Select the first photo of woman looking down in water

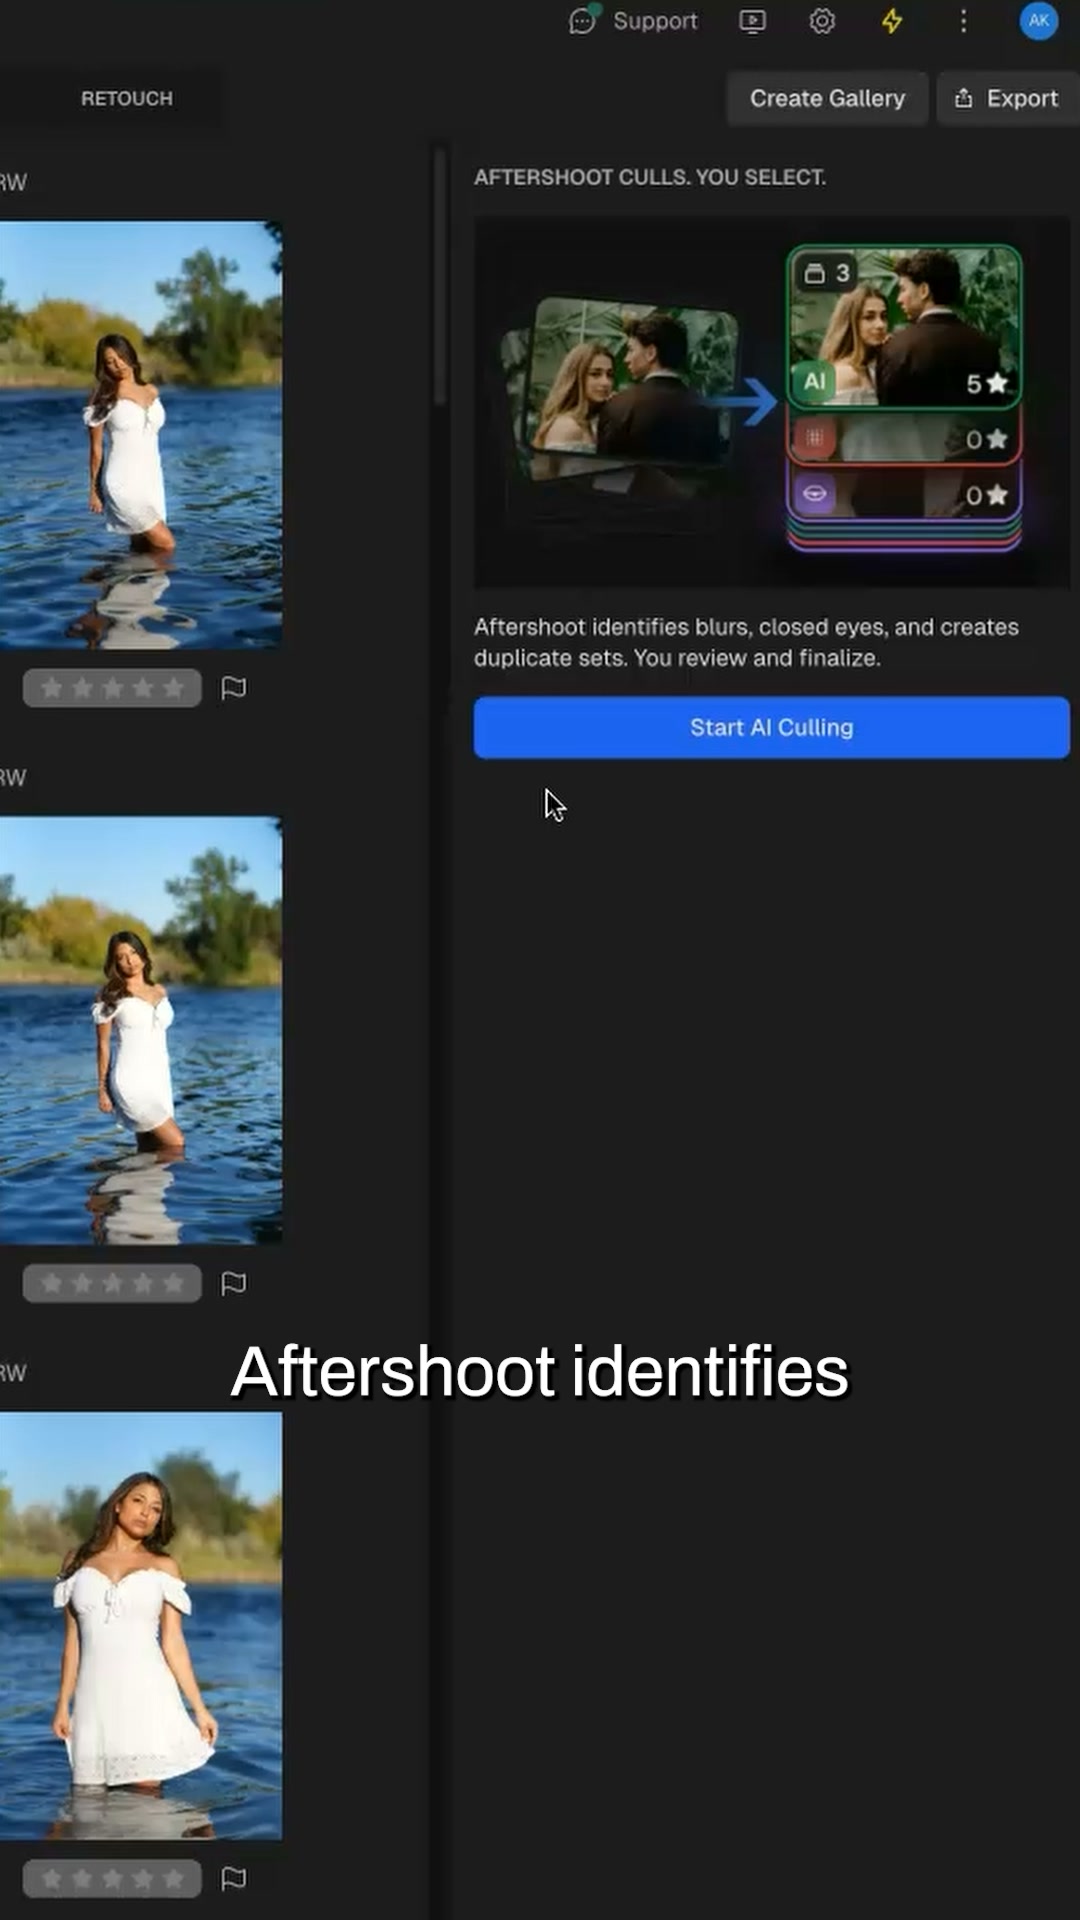coord(141,435)
